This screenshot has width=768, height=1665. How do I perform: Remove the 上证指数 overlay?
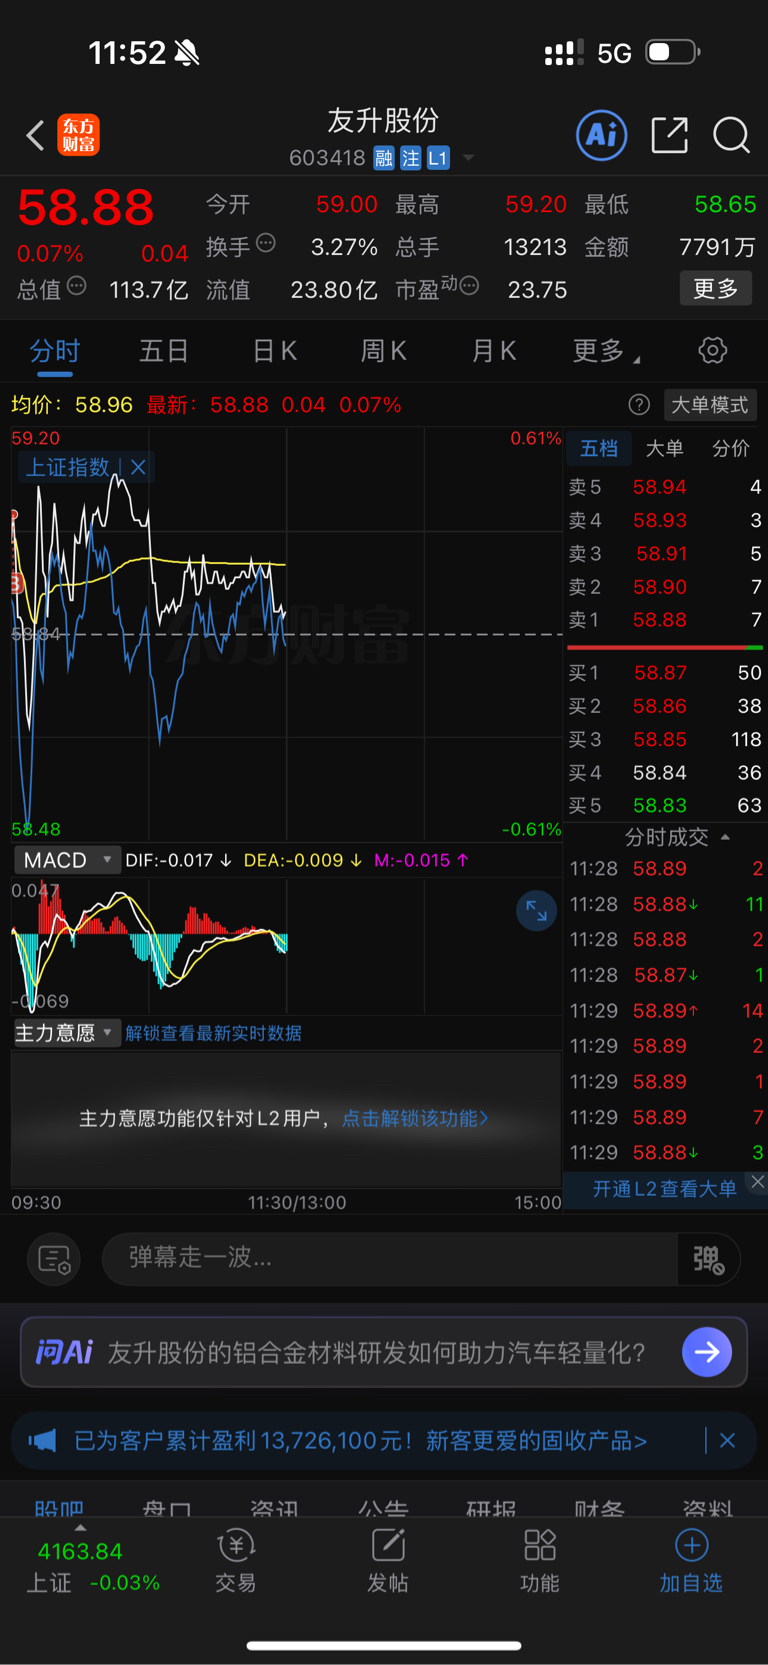click(x=138, y=467)
